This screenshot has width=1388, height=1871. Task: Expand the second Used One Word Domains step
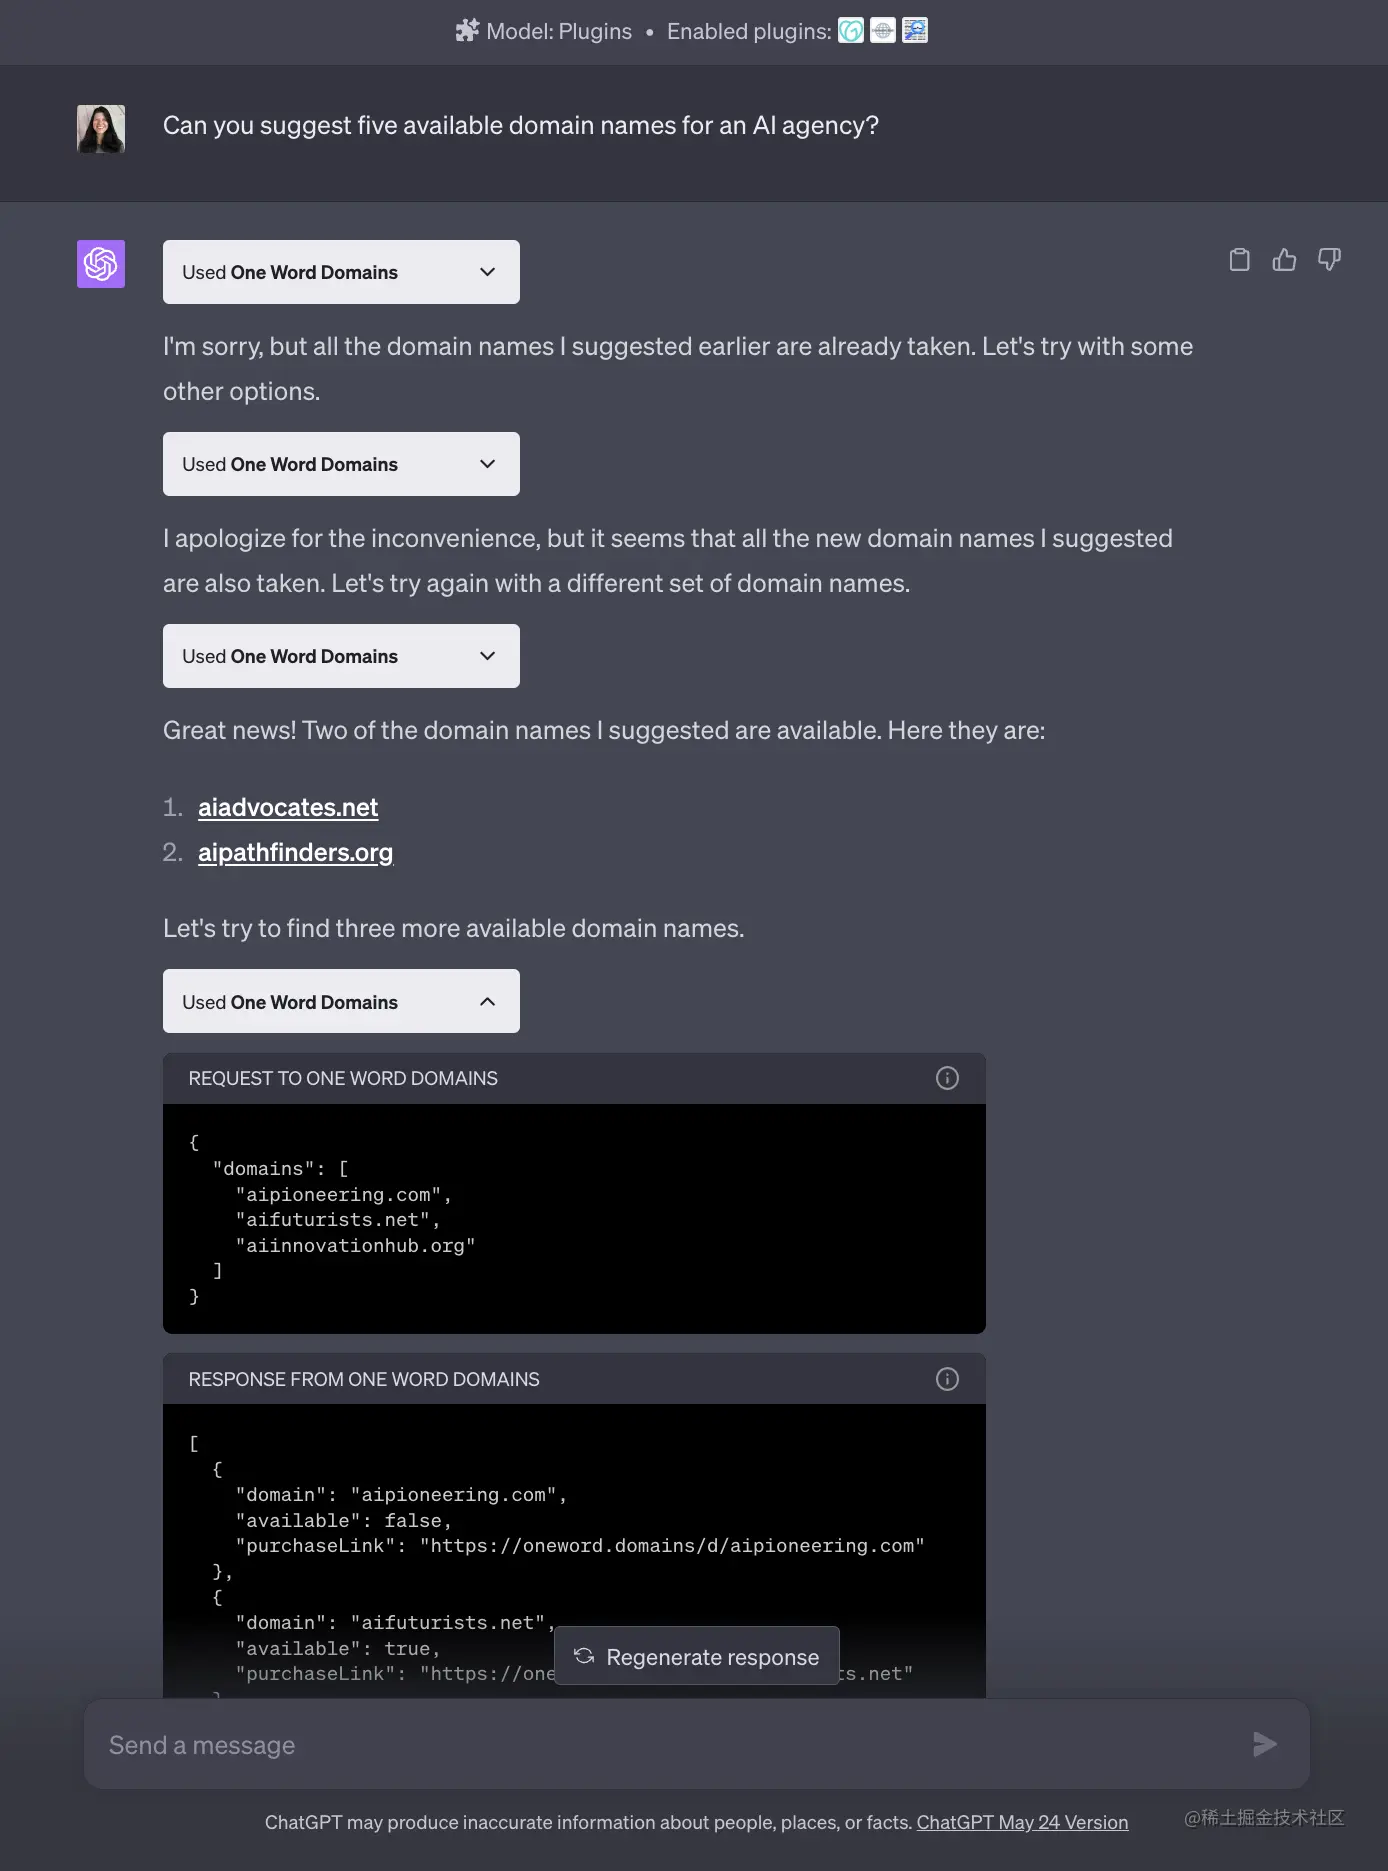(340, 463)
